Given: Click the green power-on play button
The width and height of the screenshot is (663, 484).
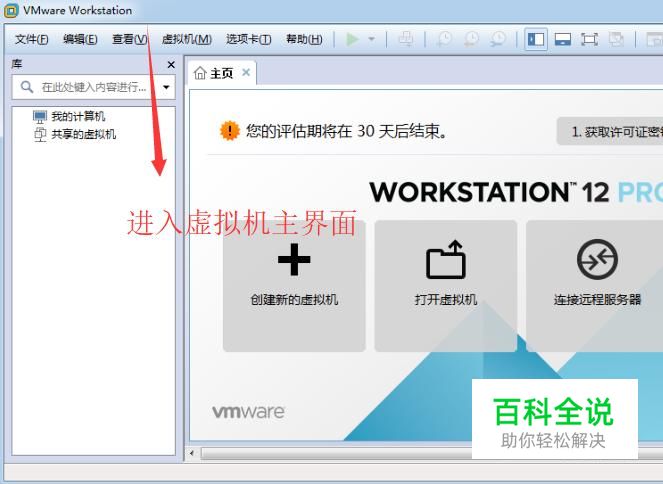Looking at the screenshot, I should 352,39.
